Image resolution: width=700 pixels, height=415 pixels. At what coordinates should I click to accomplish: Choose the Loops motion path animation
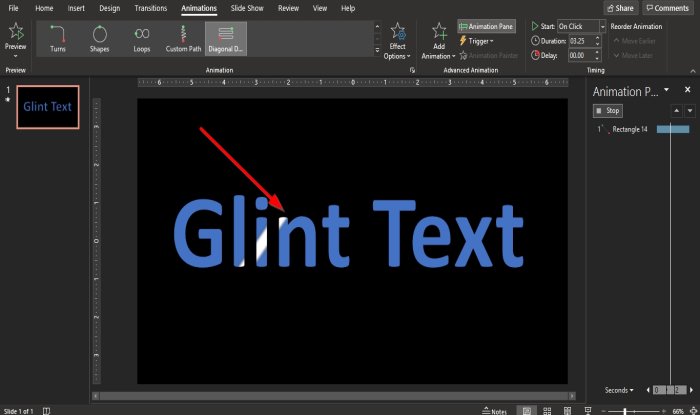[141, 38]
